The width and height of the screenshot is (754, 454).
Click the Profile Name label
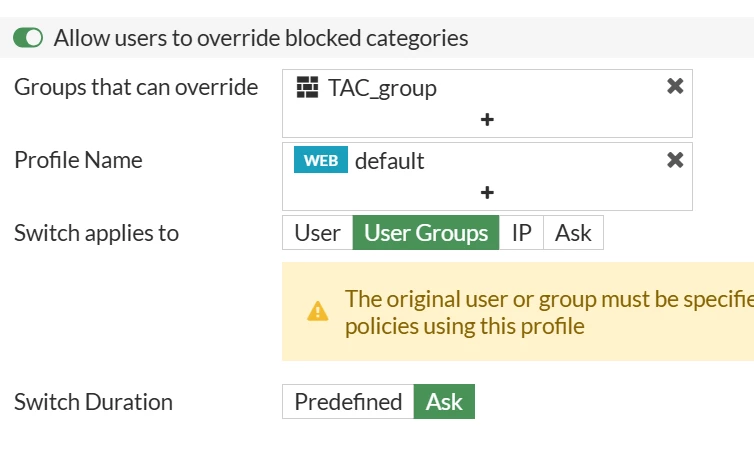[x=78, y=160]
